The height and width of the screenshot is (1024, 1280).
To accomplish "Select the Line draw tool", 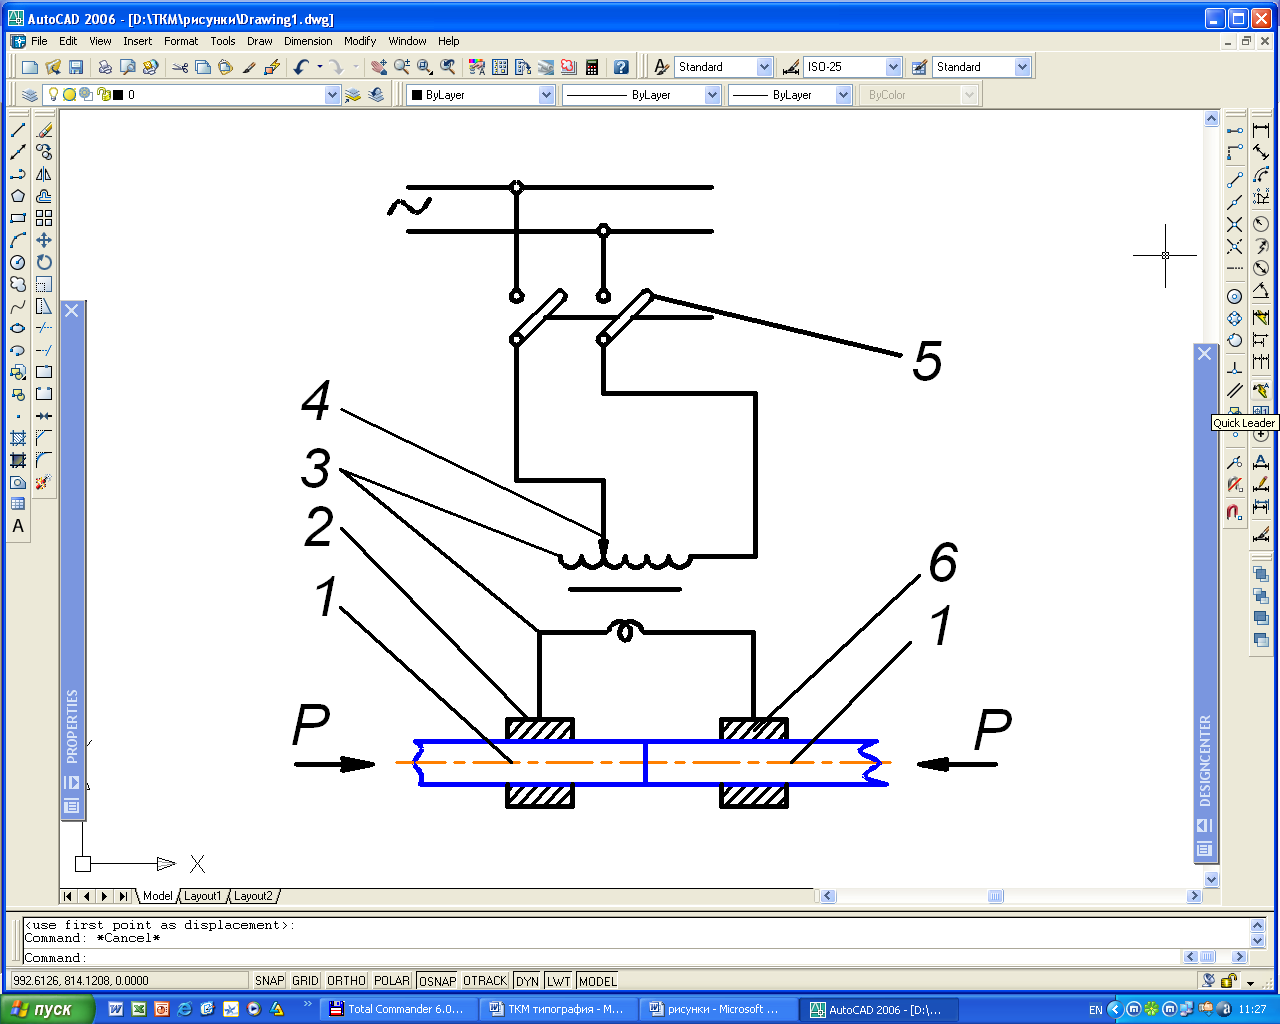I will (18, 130).
